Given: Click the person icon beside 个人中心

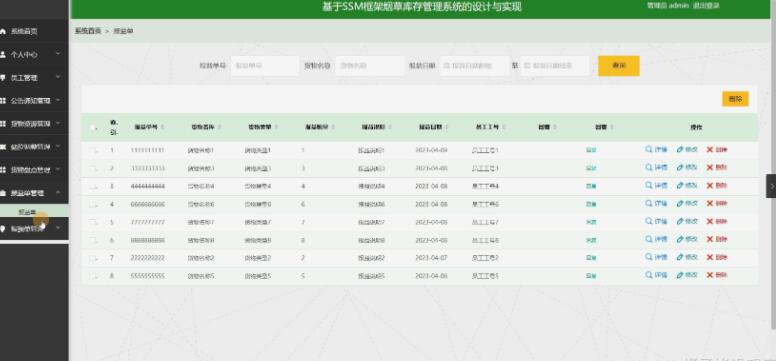Looking at the screenshot, I should pyautogui.click(x=3, y=54).
